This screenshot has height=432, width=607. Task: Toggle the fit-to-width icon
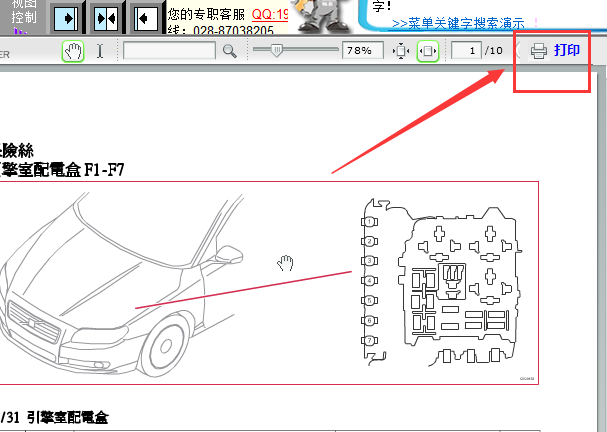tap(428, 51)
